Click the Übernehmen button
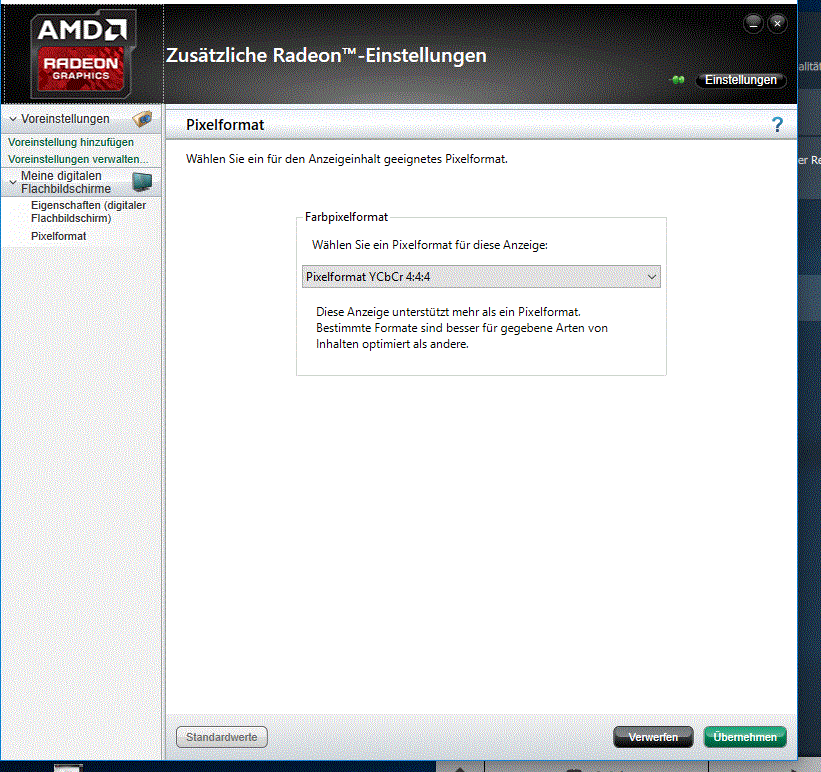 (x=745, y=737)
